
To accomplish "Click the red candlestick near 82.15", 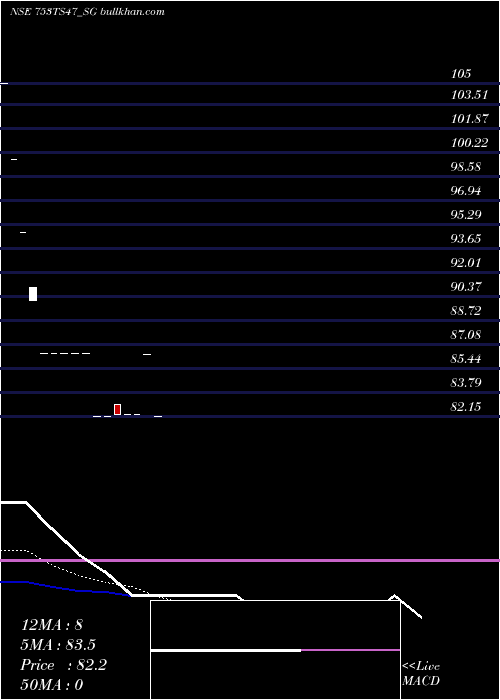I will pos(117,409).
